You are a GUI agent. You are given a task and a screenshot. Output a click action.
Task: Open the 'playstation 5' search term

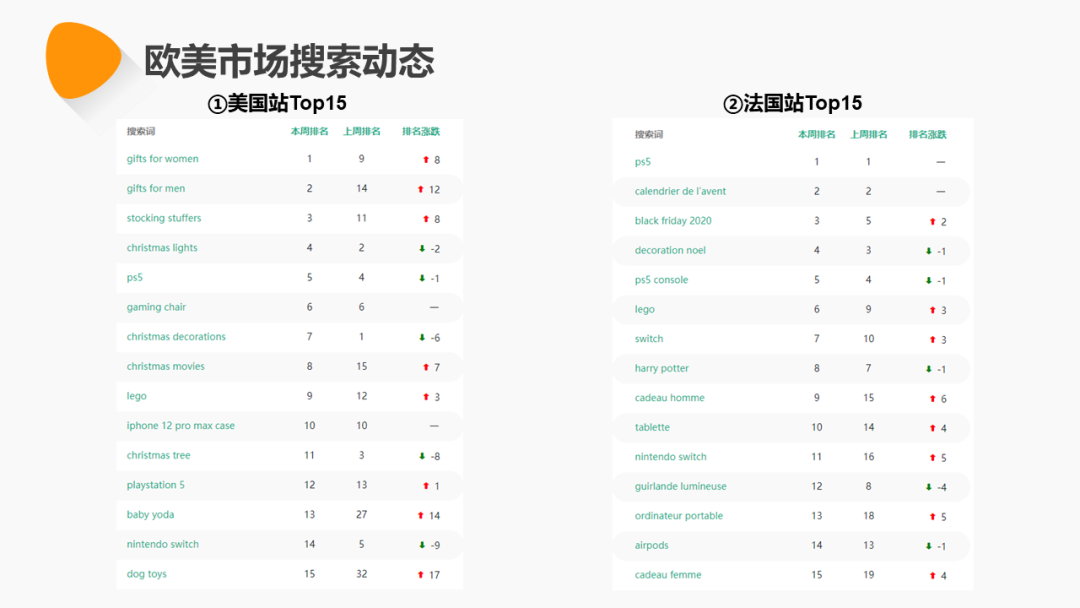click(156, 485)
